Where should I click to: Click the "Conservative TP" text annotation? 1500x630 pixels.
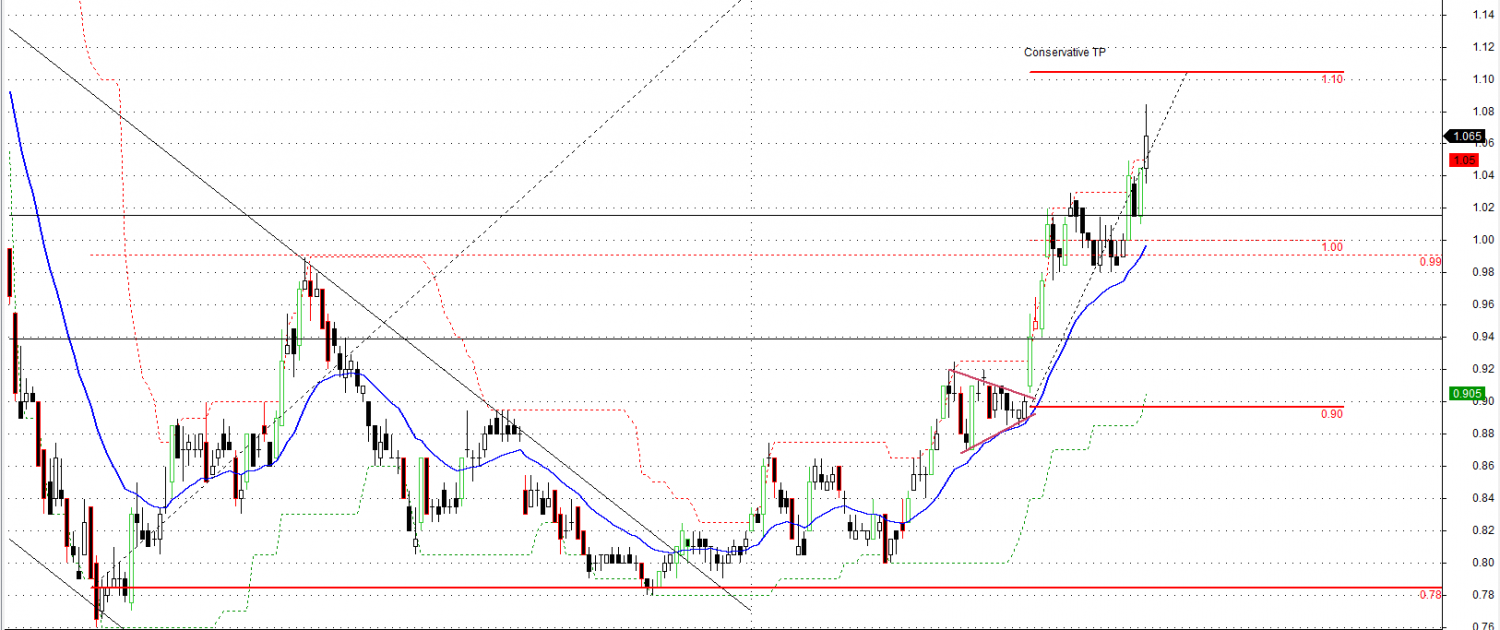1064,53
